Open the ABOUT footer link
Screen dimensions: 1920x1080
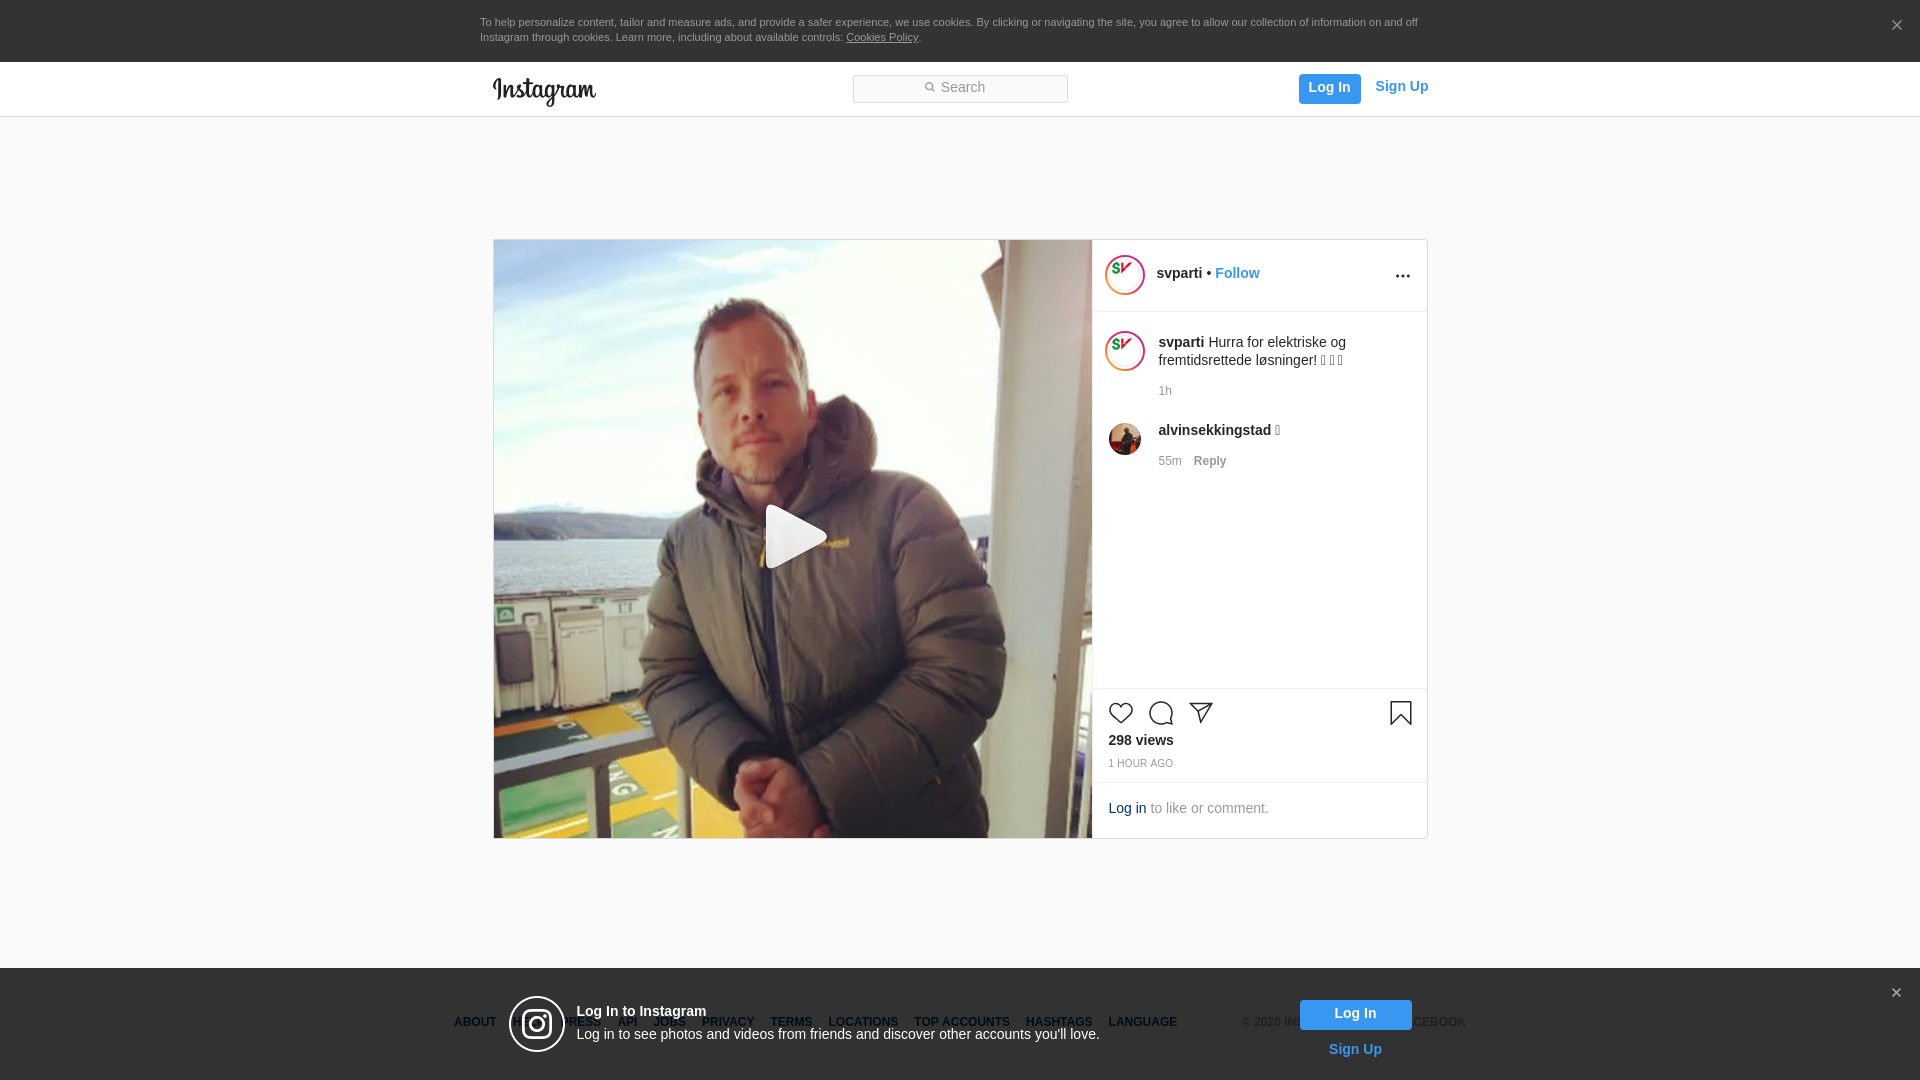pyautogui.click(x=475, y=1022)
